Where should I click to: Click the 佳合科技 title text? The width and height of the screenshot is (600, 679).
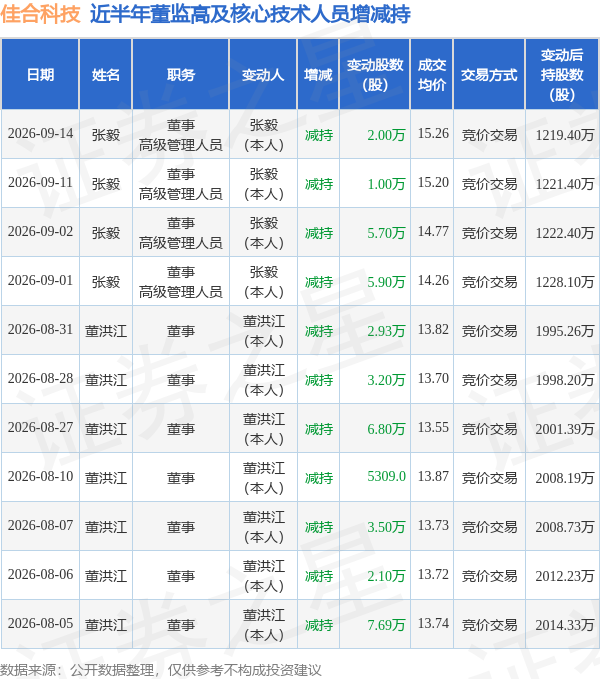pyautogui.click(x=40, y=14)
